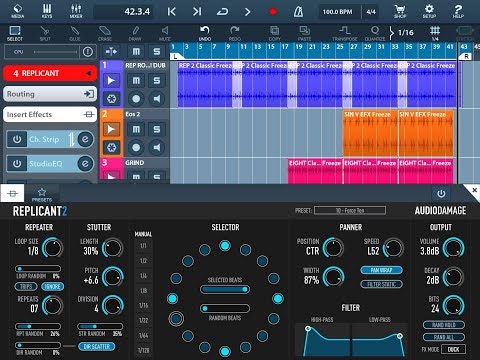Redo the last action

[x=235, y=33]
